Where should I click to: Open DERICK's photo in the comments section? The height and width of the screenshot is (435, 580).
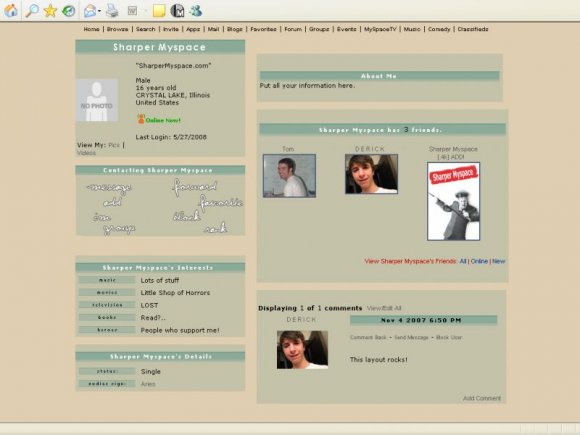[x=302, y=350]
